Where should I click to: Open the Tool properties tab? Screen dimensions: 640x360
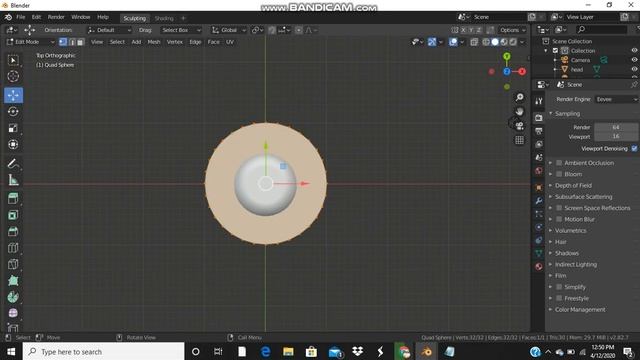[x=539, y=101]
